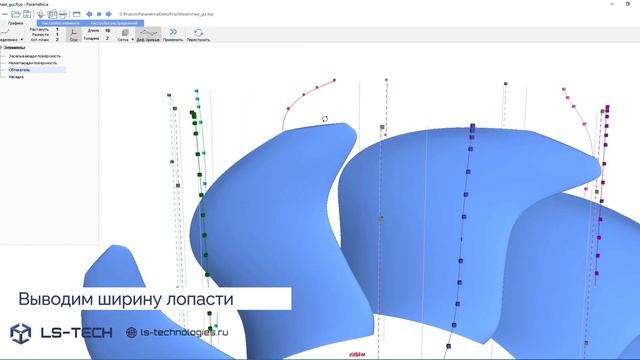The height and width of the screenshot is (360, 640).
Task: Open dropdown arrow beside the curve distribution icon
Action: [x=22, y=40]
